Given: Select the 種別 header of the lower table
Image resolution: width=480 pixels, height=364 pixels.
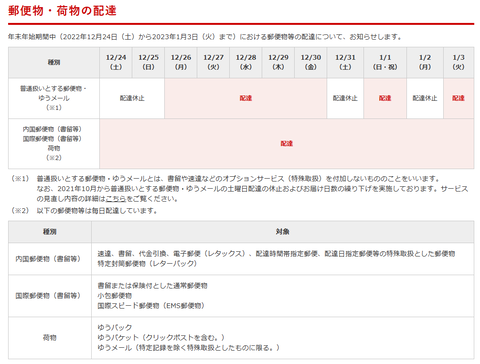Looking at the screenshot, I should (50, 232).
